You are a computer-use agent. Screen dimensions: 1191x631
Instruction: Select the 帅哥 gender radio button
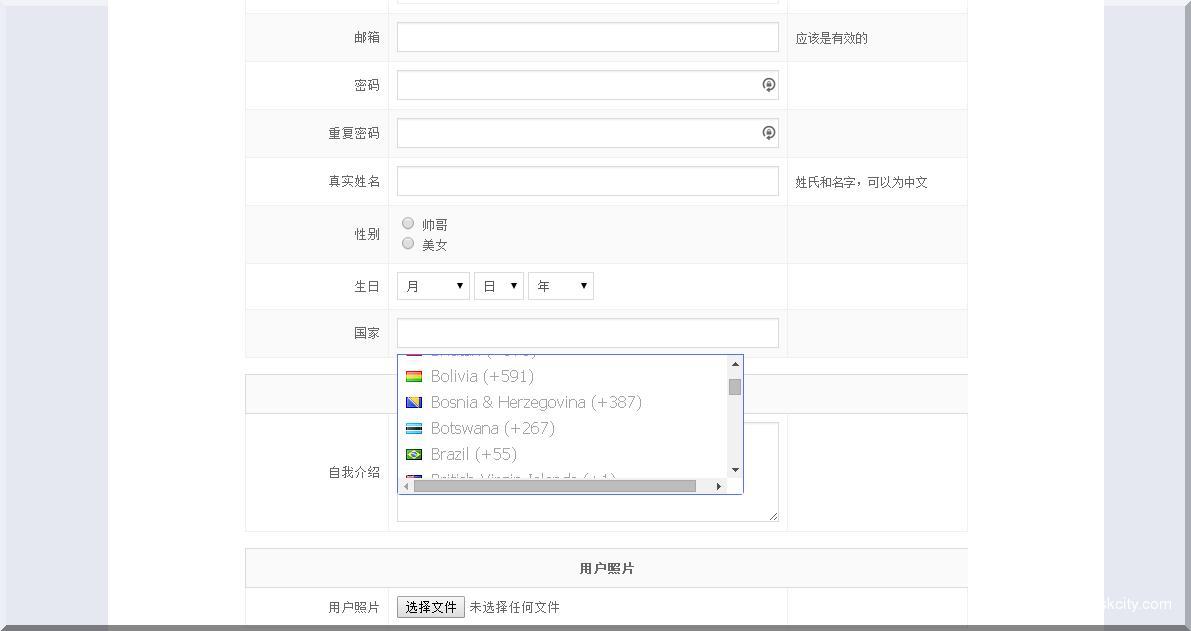(x=408, y=223)
